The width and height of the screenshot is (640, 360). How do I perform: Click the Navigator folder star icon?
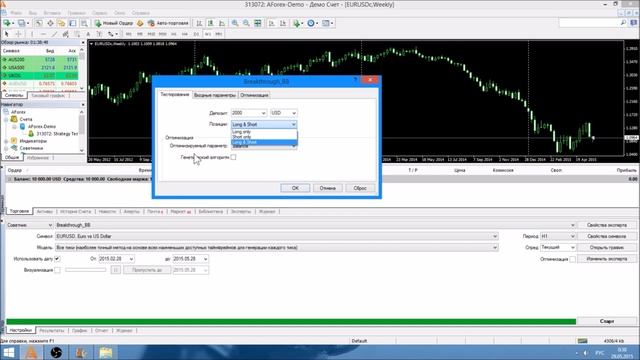pyautogui.click(x=61, y=23)
